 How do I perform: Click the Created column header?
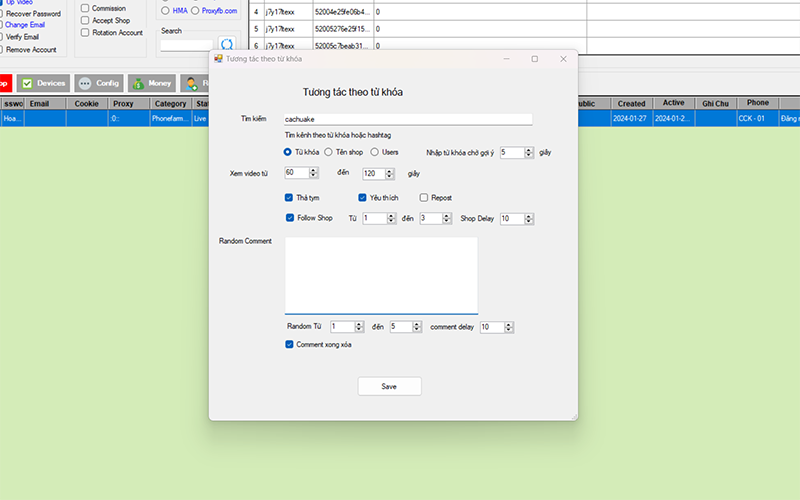[632, 104]
